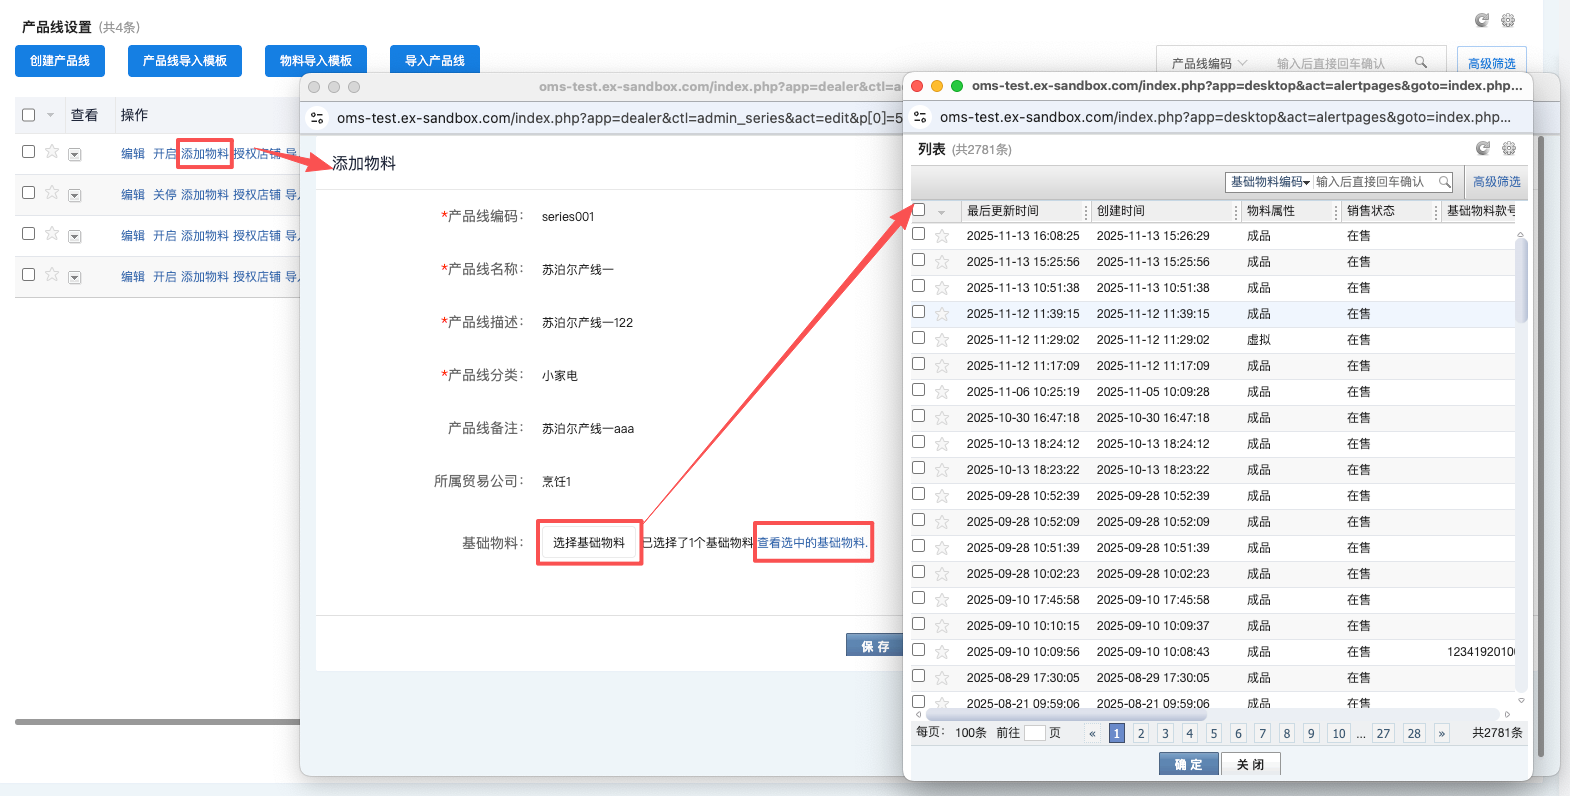Open selection dropdown arrow in 产品线设置 table header

[x=50, y=115]
